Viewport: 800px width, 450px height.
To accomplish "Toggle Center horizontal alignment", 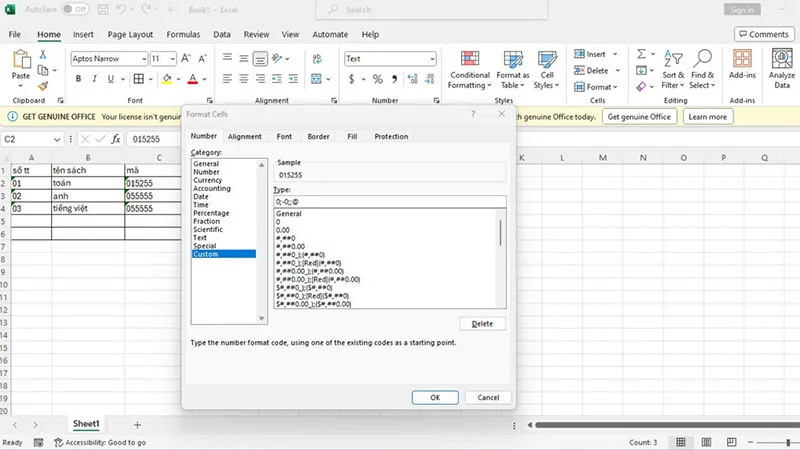I will [x=244, y=79].
